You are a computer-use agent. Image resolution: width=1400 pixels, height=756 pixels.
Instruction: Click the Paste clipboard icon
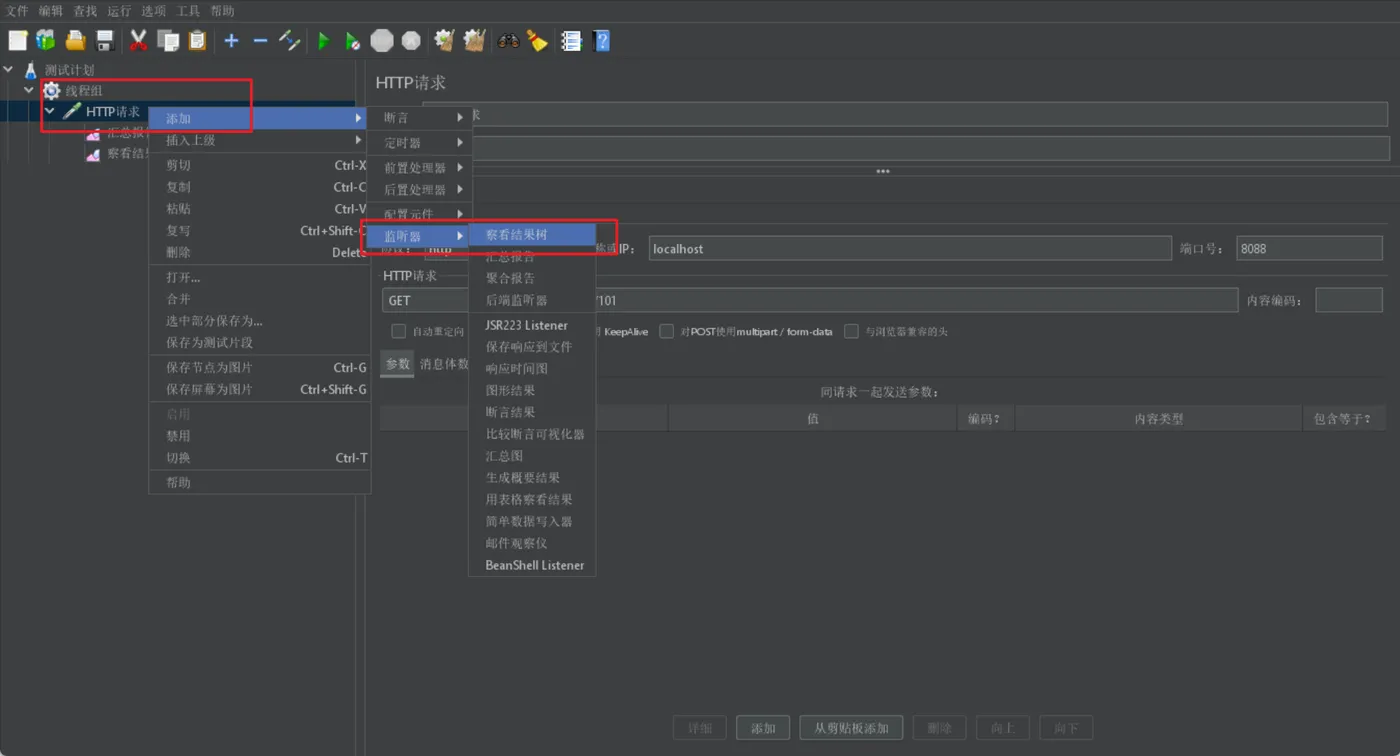pos(197,41)
